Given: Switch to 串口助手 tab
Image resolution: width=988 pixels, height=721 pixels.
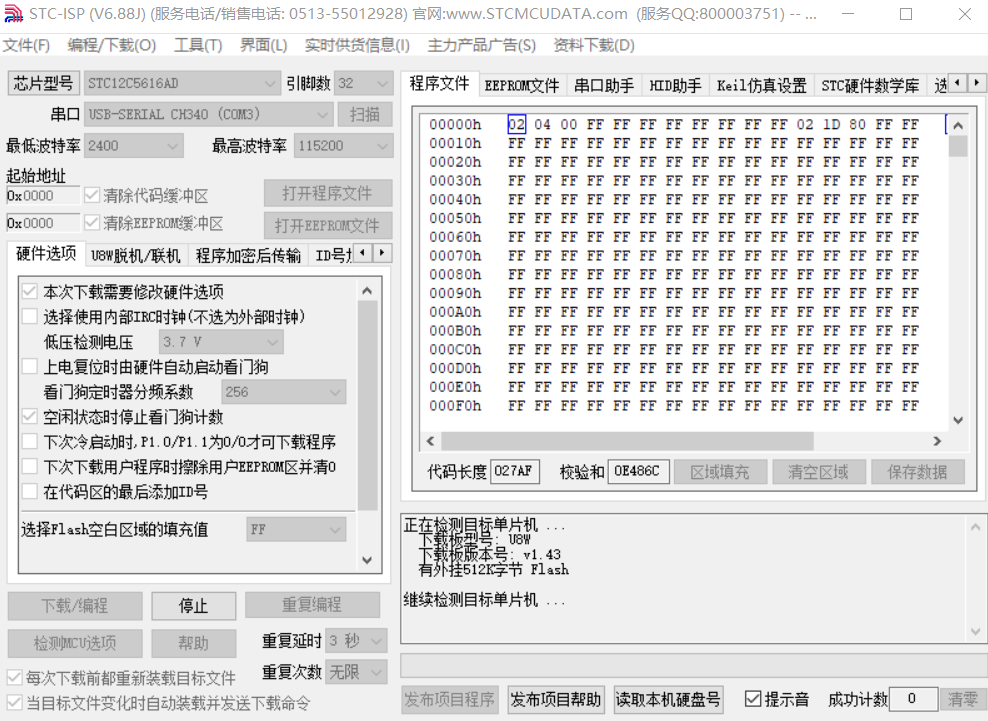Looking at the screenshot, I should click(604, 86).
